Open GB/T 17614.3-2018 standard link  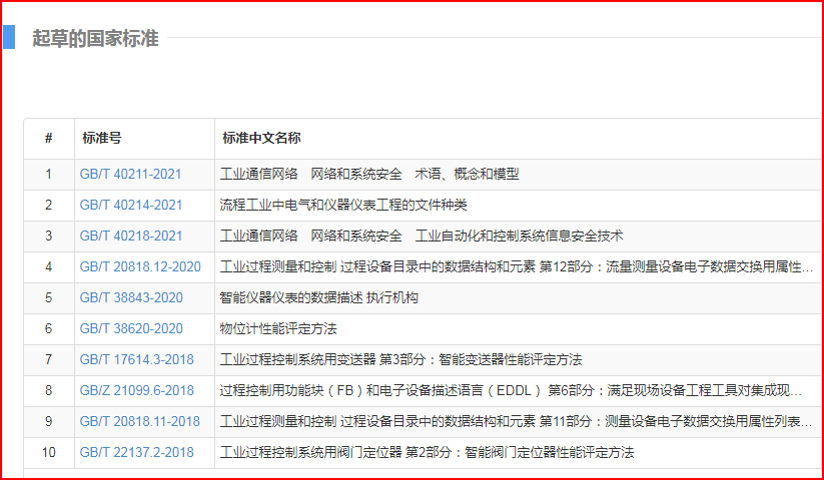tap(137, 360)
